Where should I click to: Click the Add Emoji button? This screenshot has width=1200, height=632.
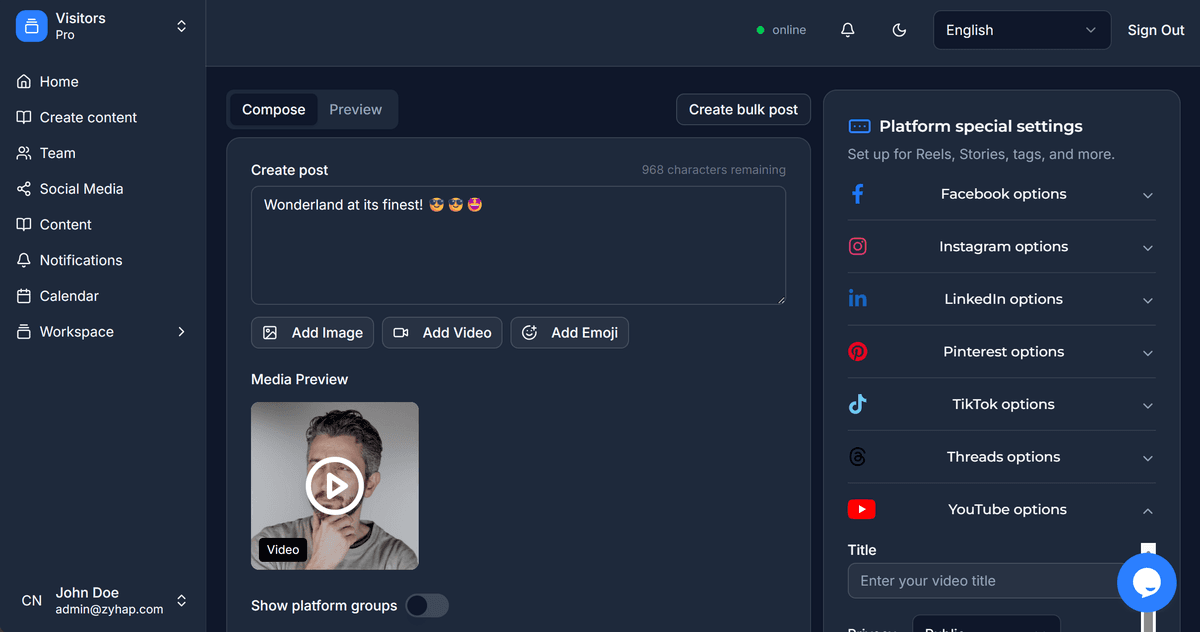pyautogui.click(x=570, y=333)
